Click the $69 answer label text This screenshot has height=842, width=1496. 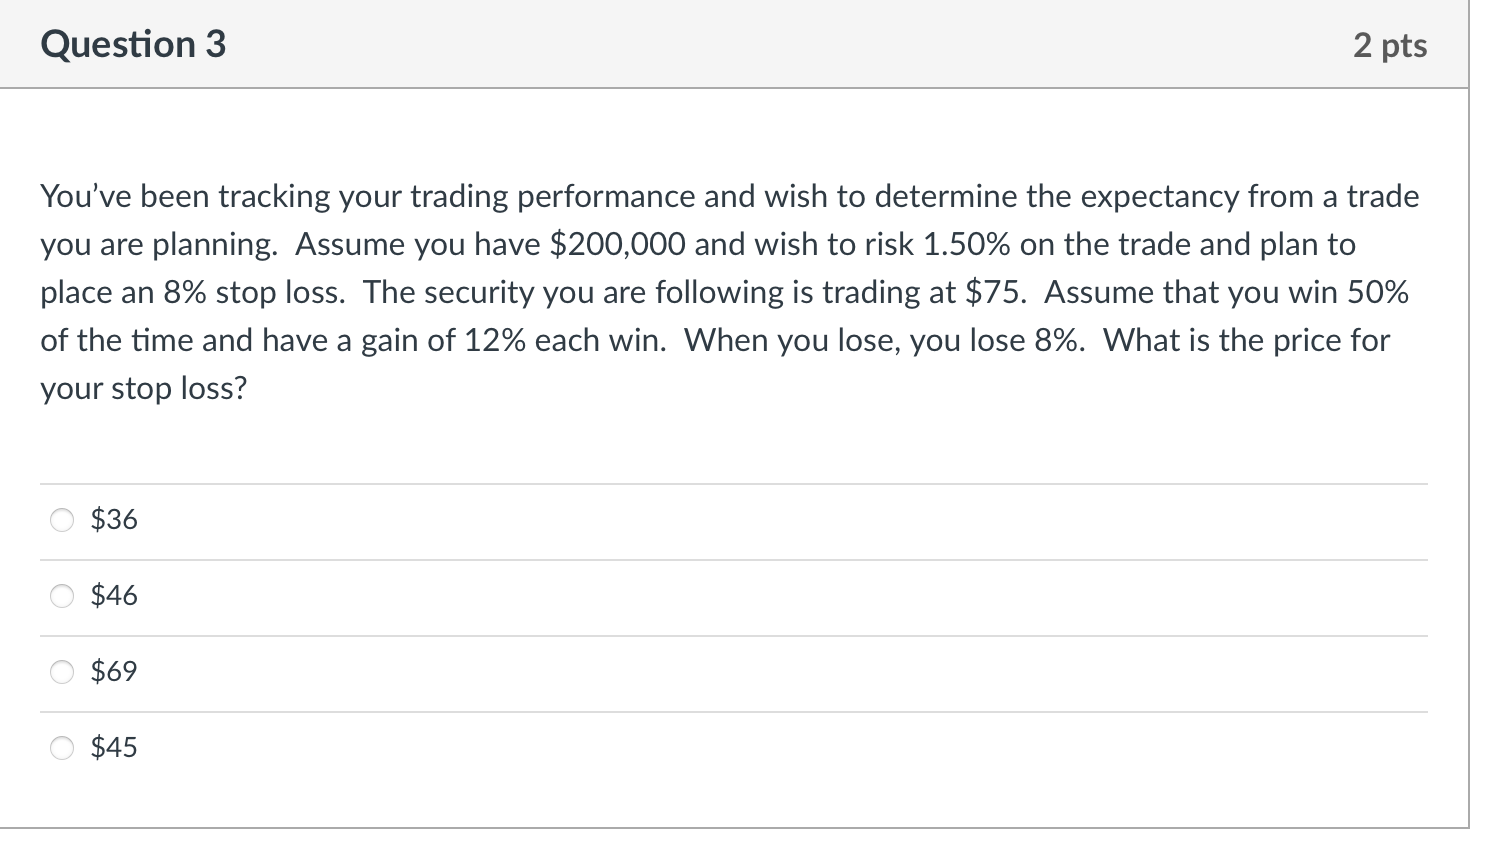click(113, 672)
